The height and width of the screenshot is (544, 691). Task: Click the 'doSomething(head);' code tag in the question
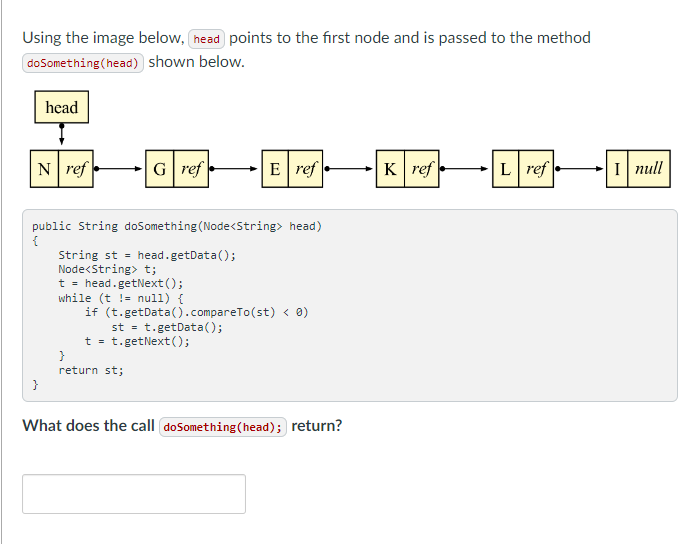tap(222, 427)
